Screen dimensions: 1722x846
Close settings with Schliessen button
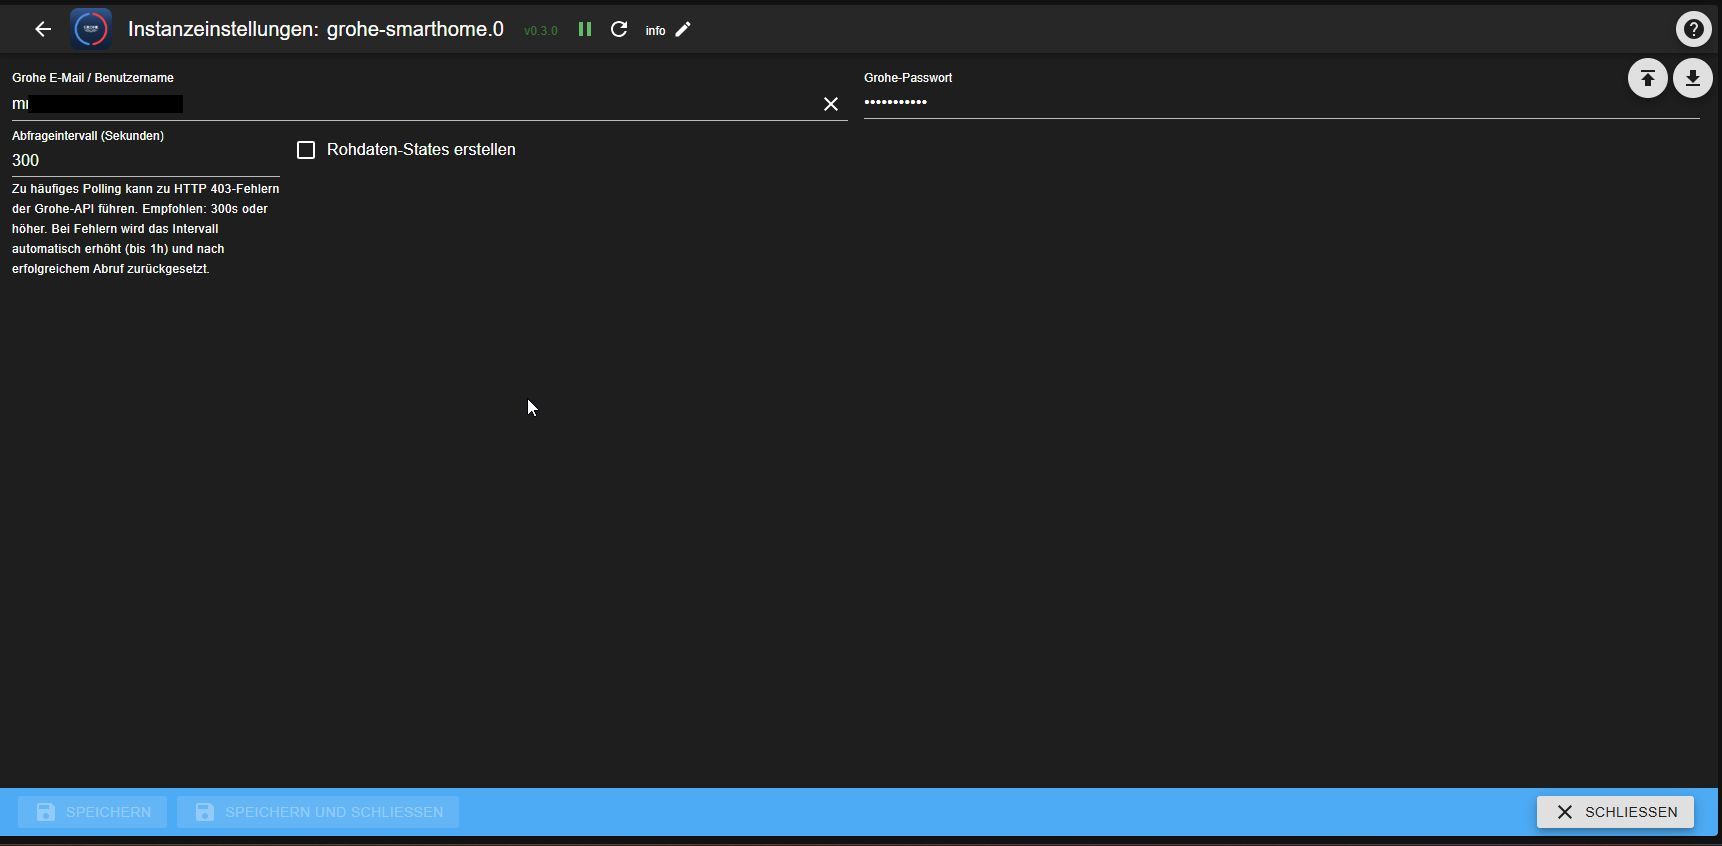coord(1615,812)
